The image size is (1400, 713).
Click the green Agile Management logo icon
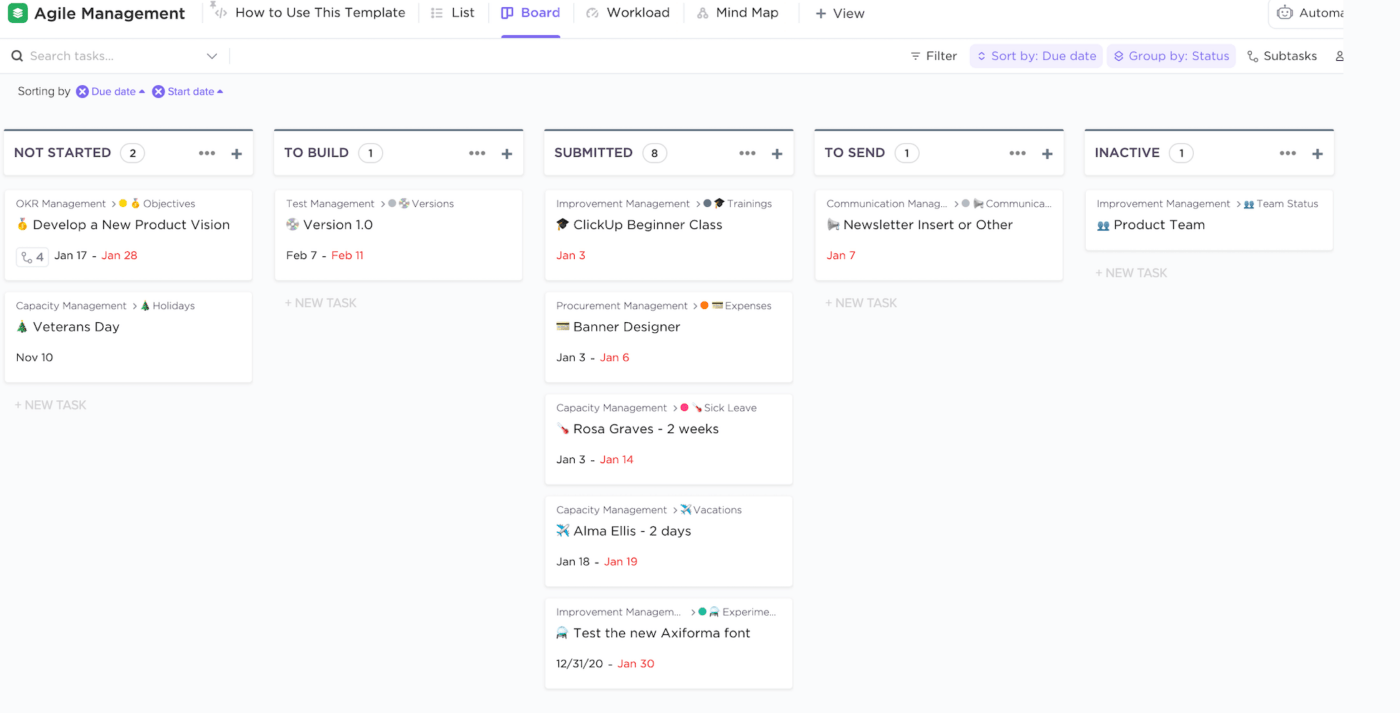click(18, 14)
